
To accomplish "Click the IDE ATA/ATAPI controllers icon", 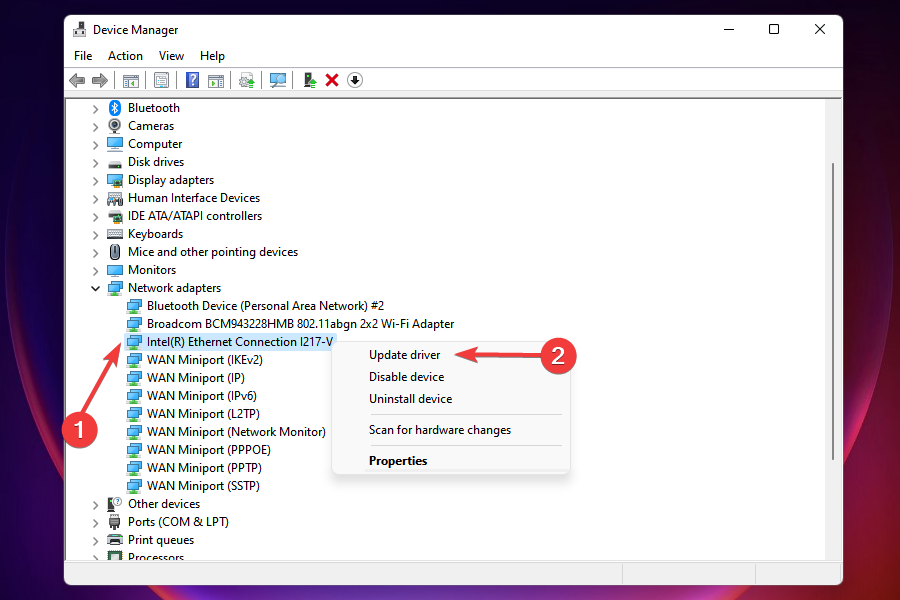I will click(115, 216).
